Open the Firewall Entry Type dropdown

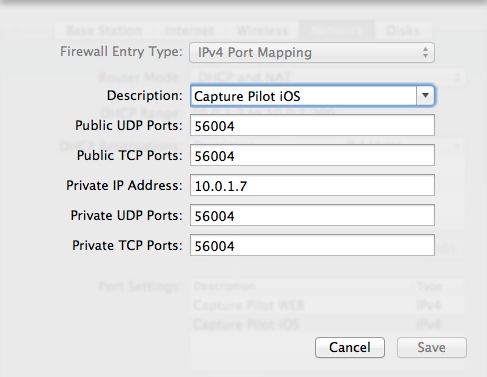[x=312, y=52]
